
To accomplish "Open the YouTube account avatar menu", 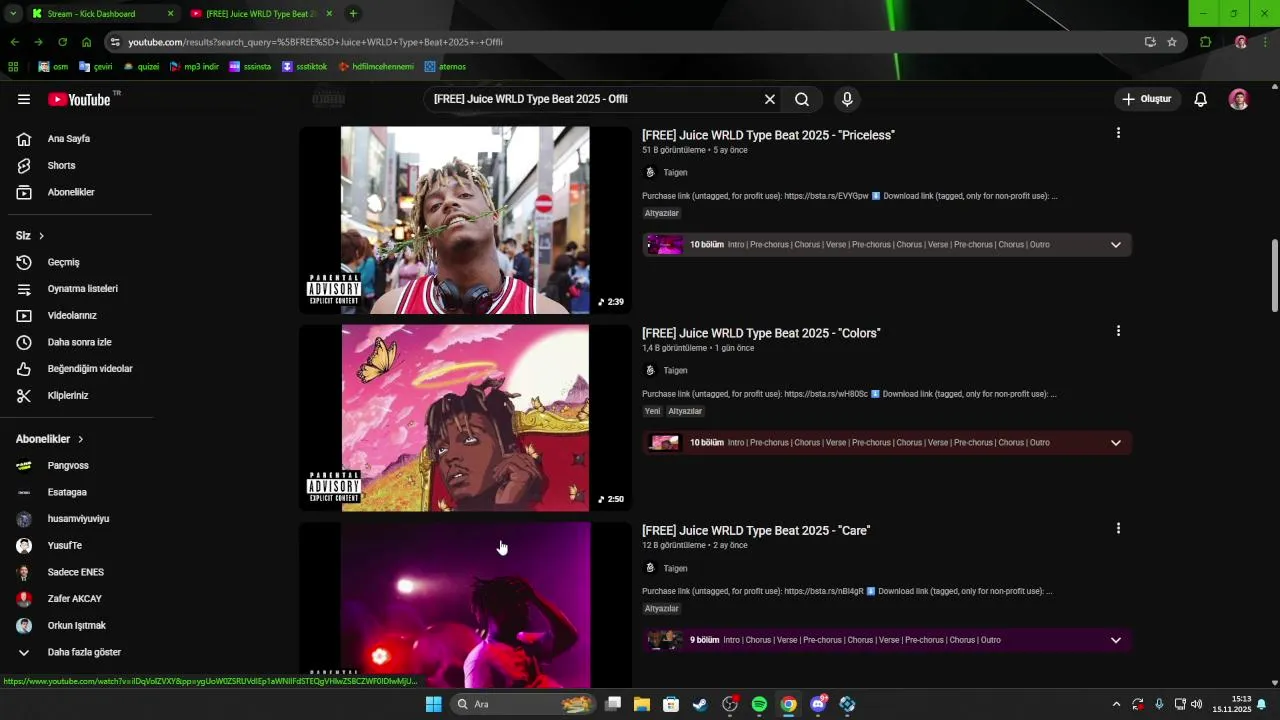I will pyautogui.click(x=1239, y=99).
